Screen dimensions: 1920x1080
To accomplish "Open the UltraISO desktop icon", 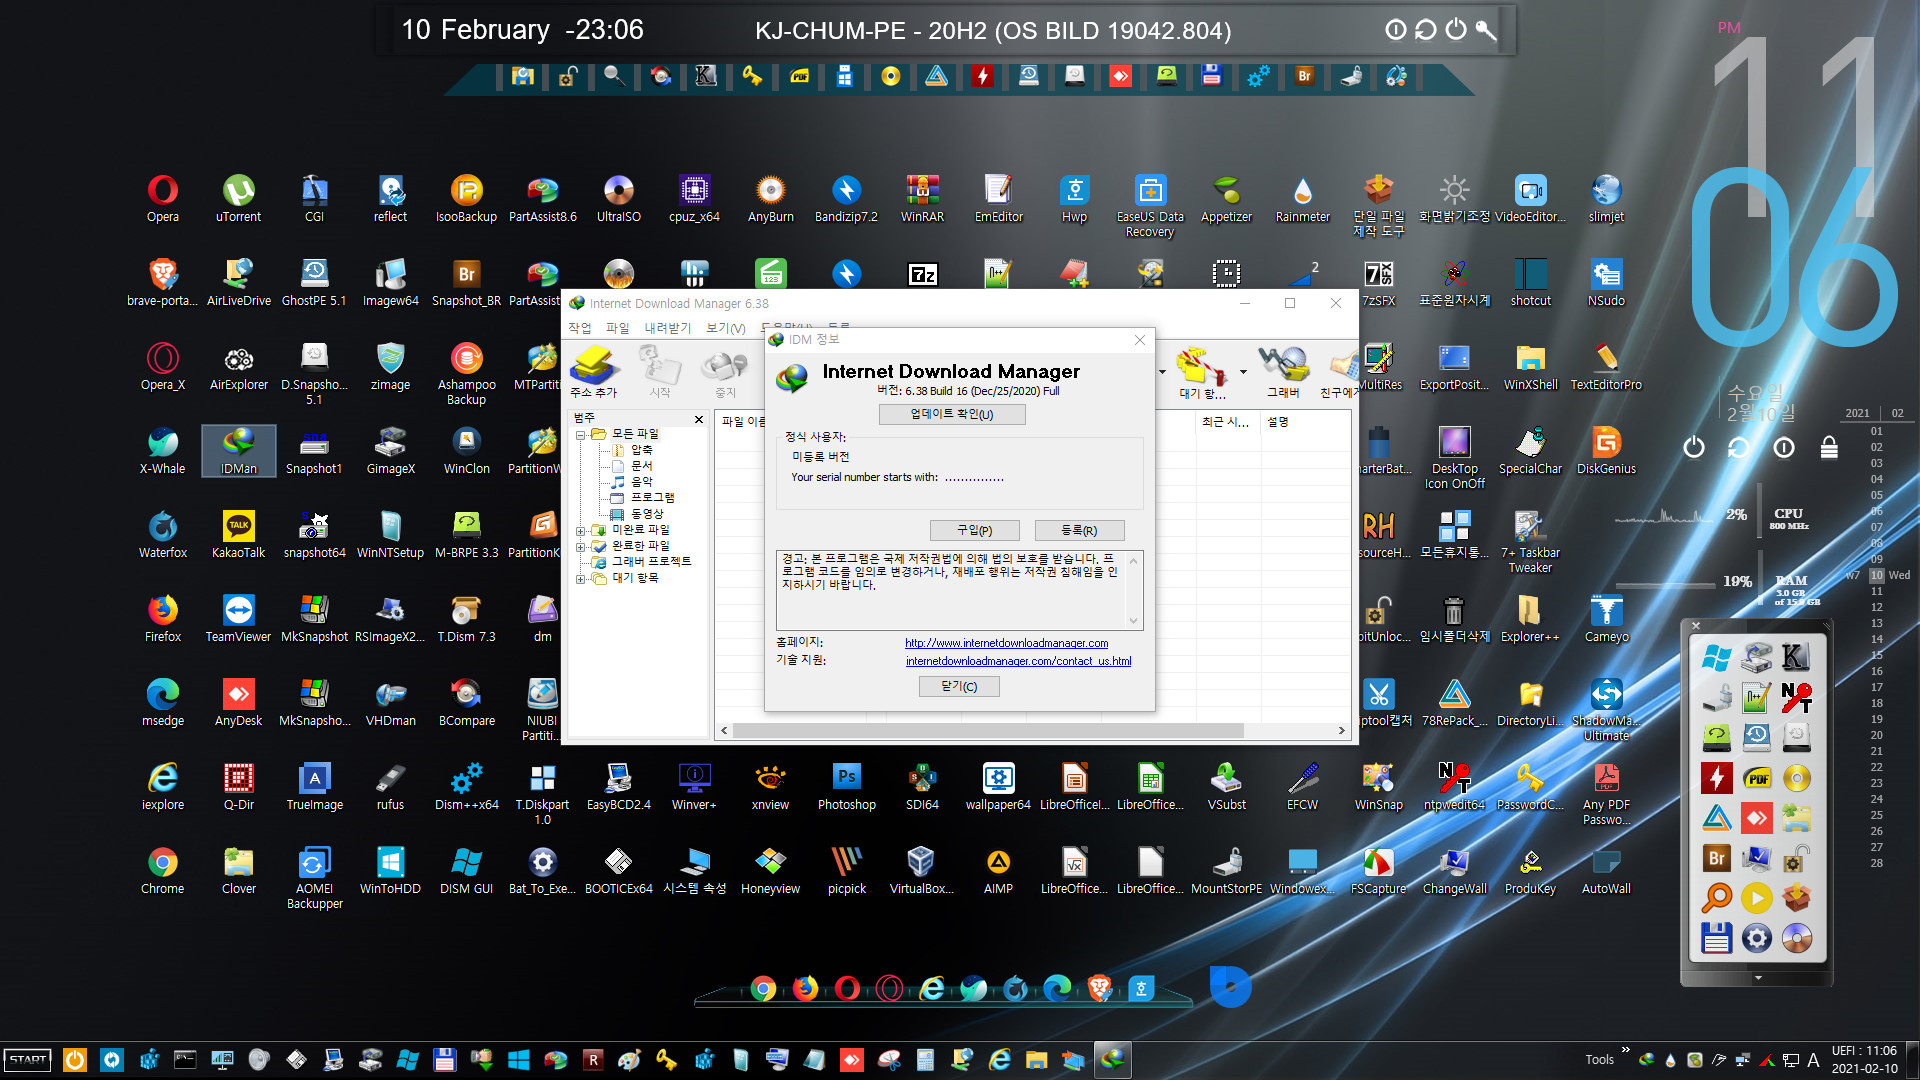I will click(x=618, y=198).
